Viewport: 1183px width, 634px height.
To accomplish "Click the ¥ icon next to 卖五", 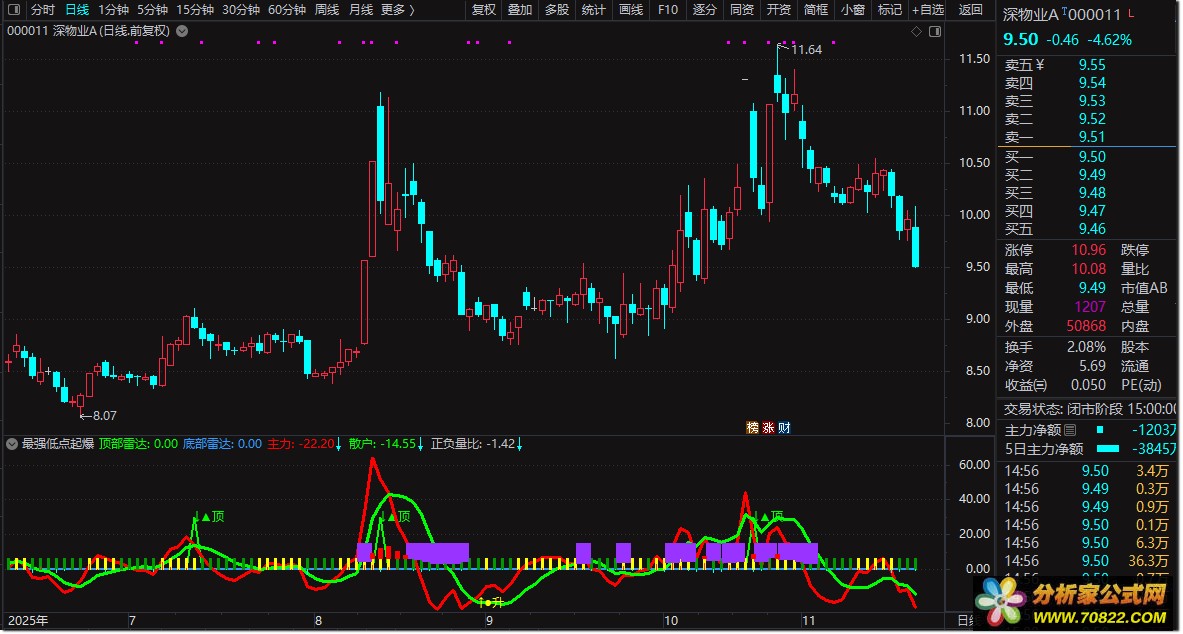I will 1039,65.
